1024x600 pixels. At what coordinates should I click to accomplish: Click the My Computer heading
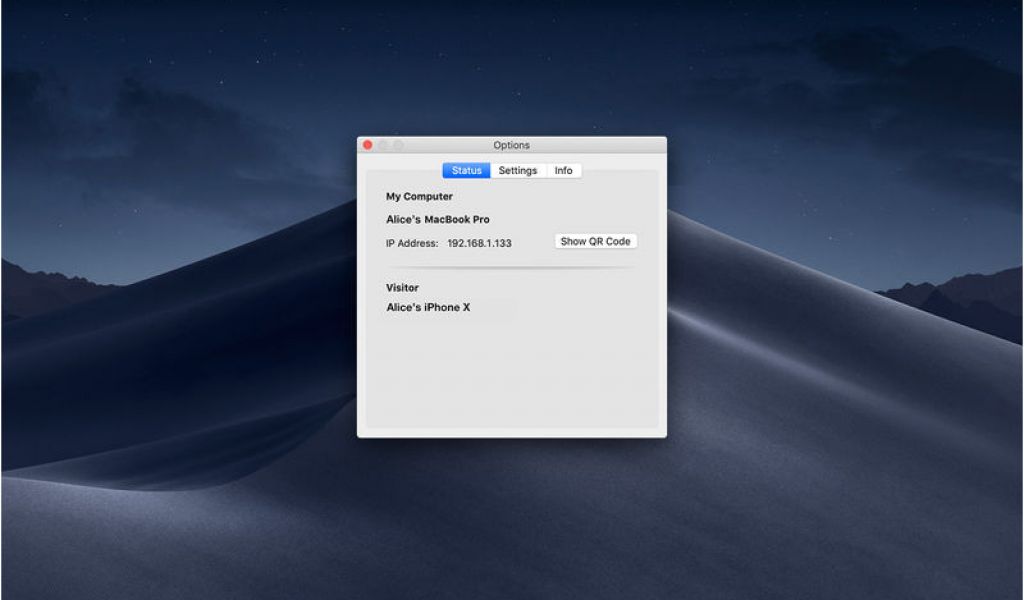pyautogui.click(x=419, y=197)
